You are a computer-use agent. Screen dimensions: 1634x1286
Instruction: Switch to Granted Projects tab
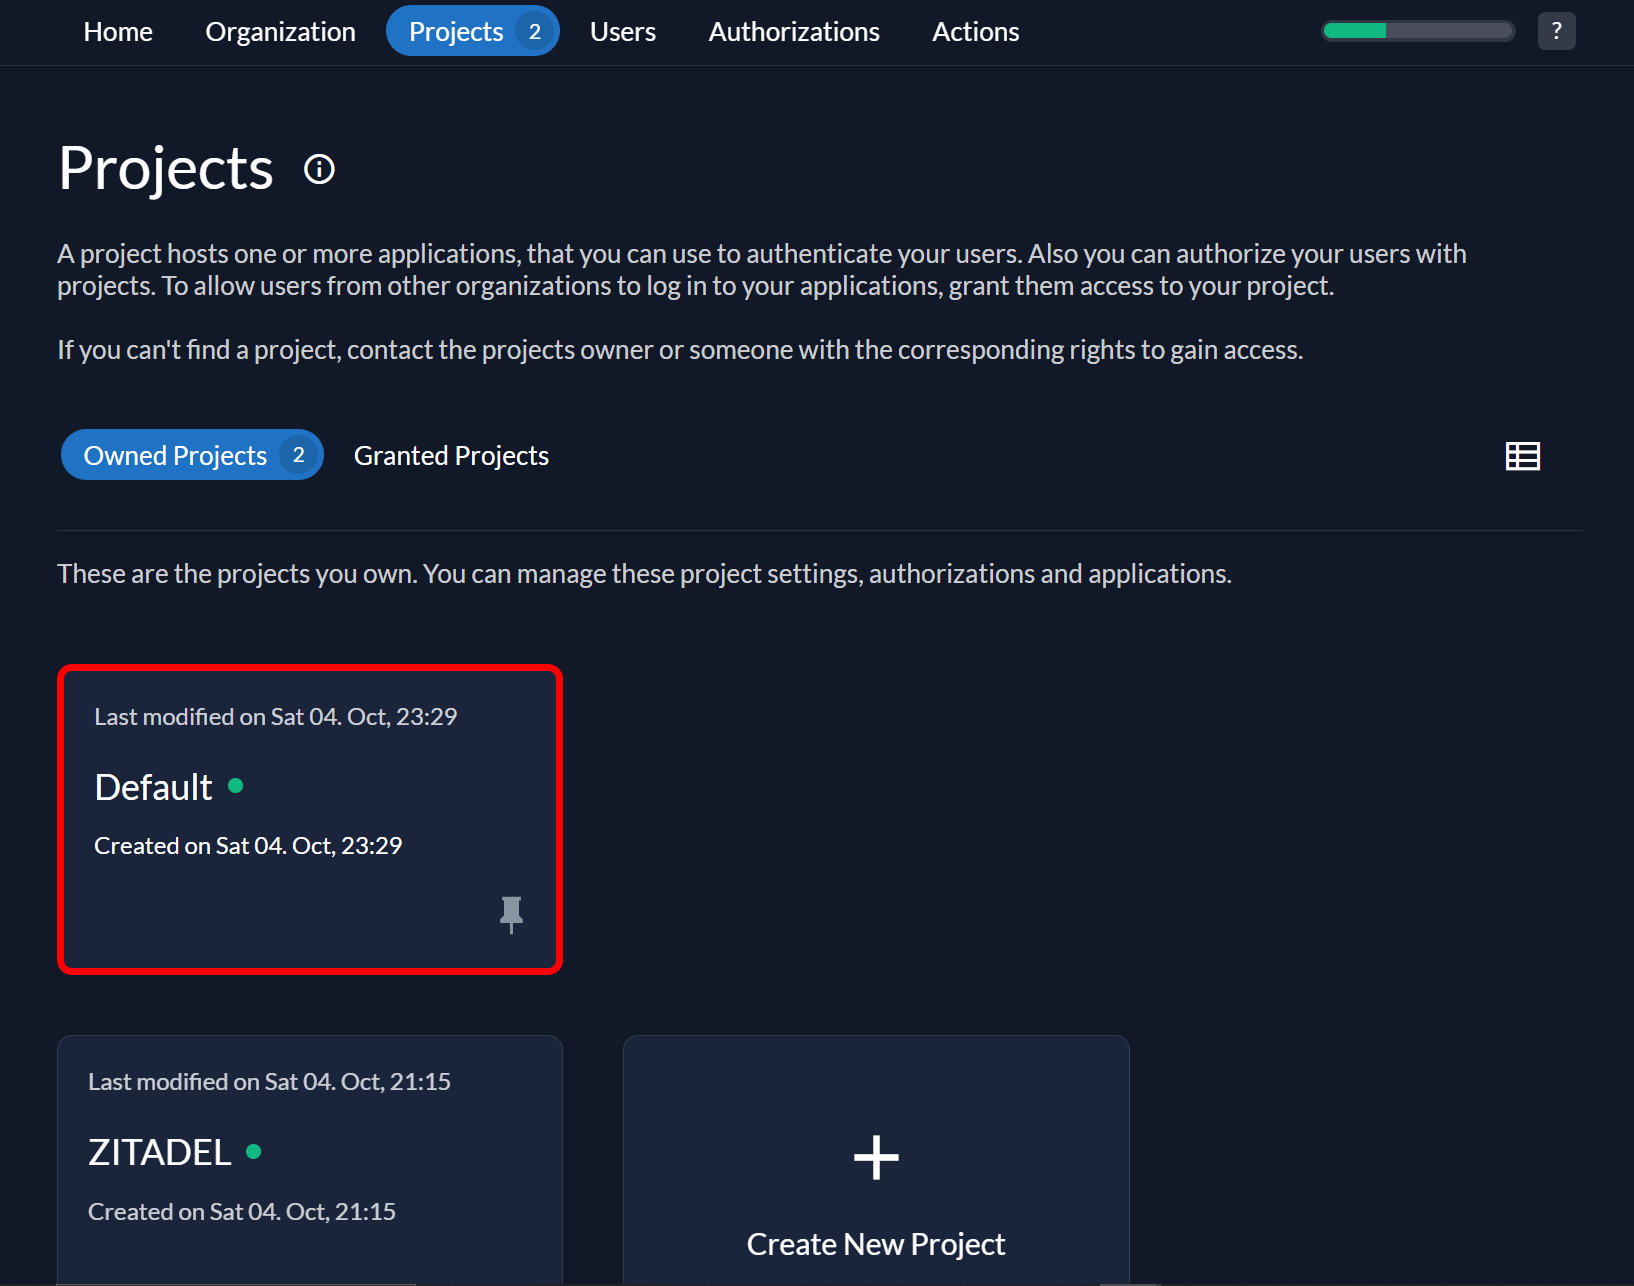[x=451, y=456]
